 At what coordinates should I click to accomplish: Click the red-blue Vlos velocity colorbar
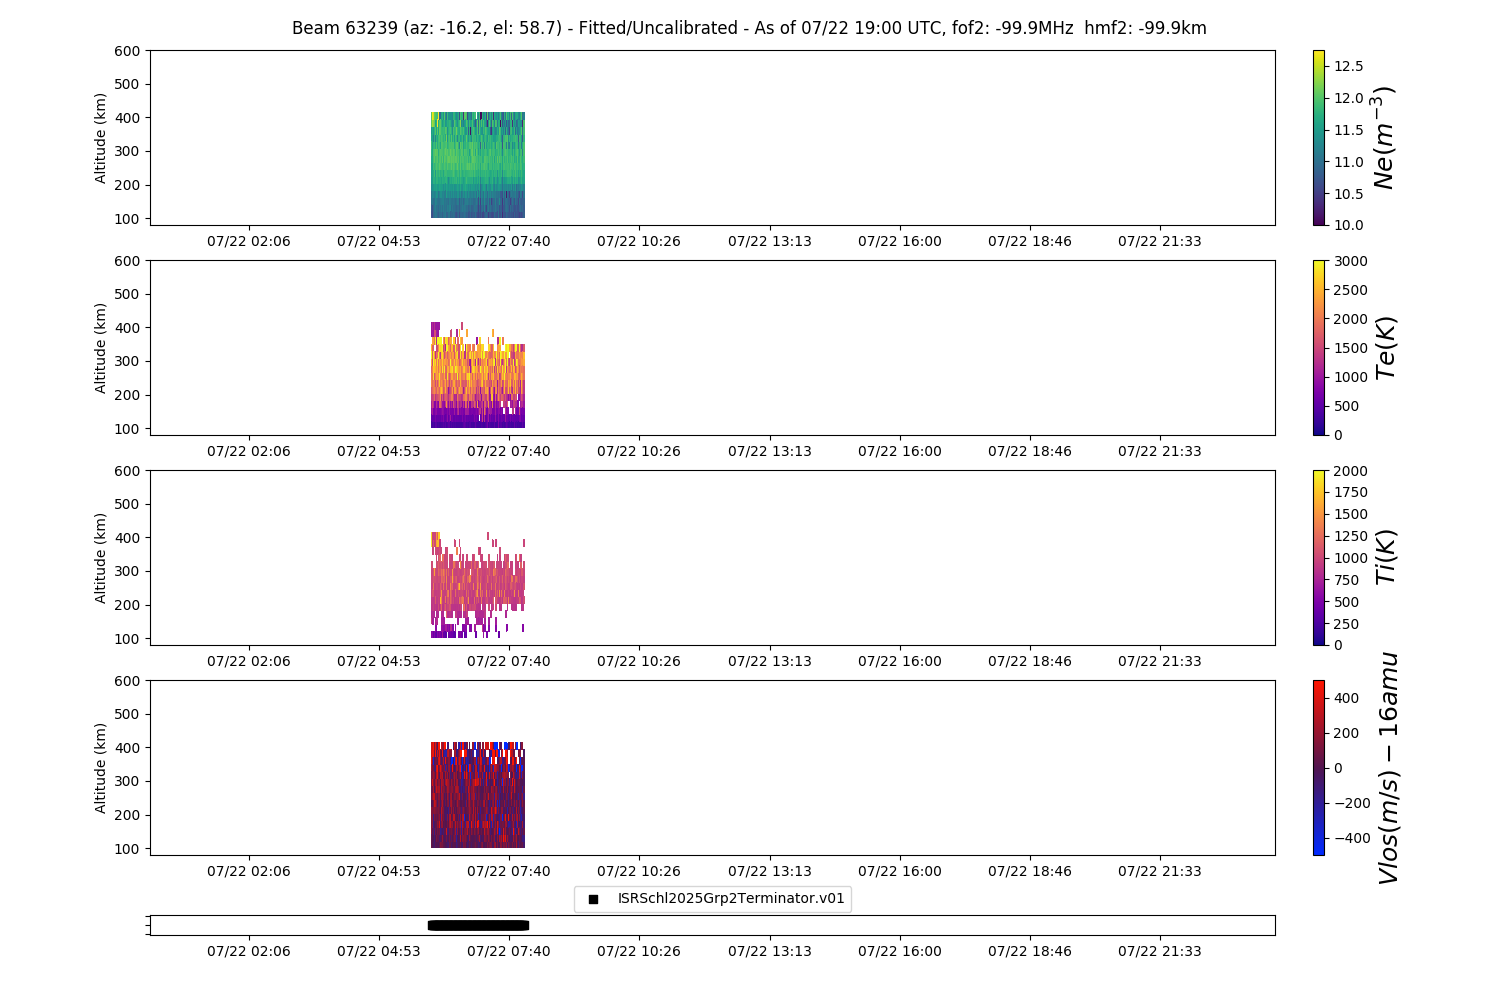click(x=1319, y=768)
